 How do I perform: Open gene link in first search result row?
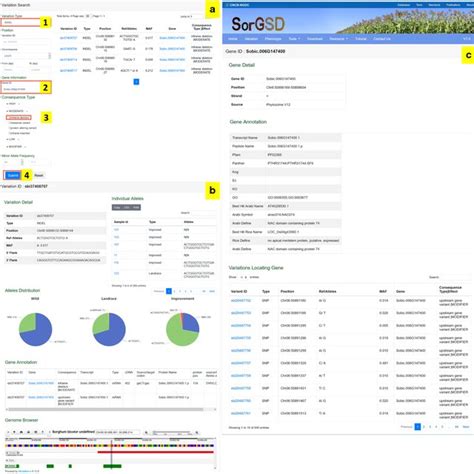tap(172, 38)
